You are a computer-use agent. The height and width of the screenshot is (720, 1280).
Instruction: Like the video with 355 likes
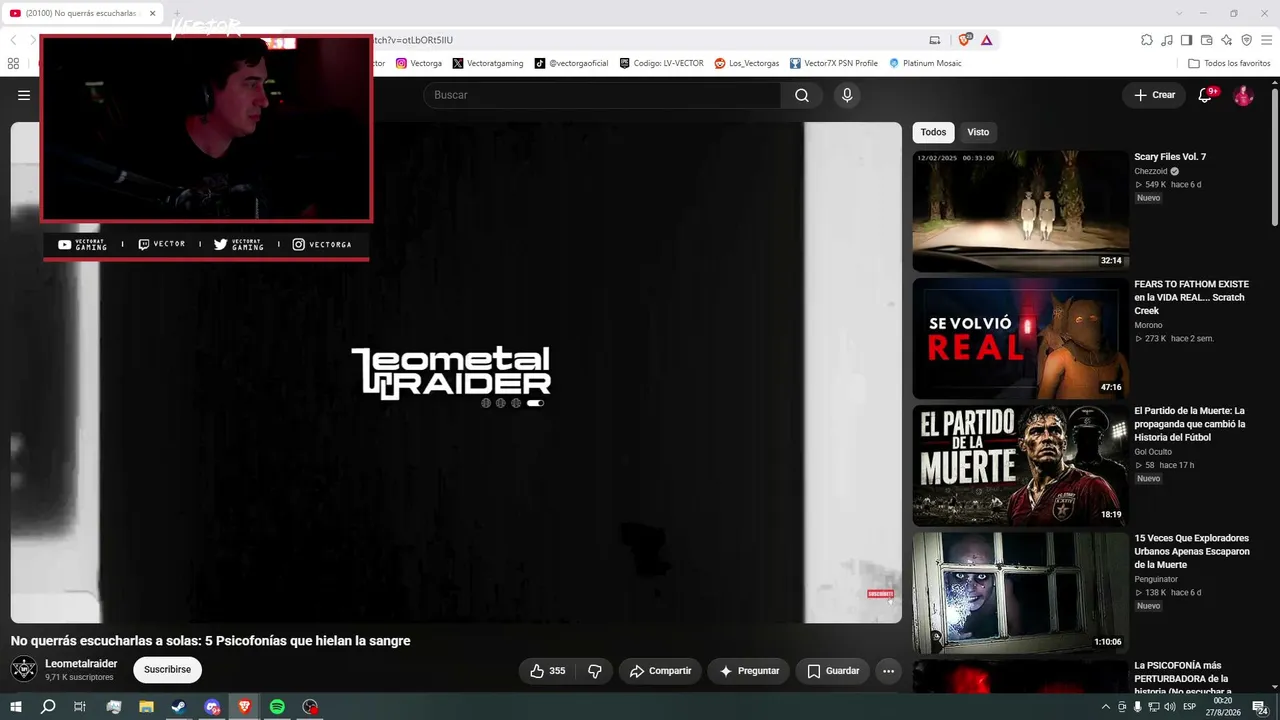tap(548, 671)
